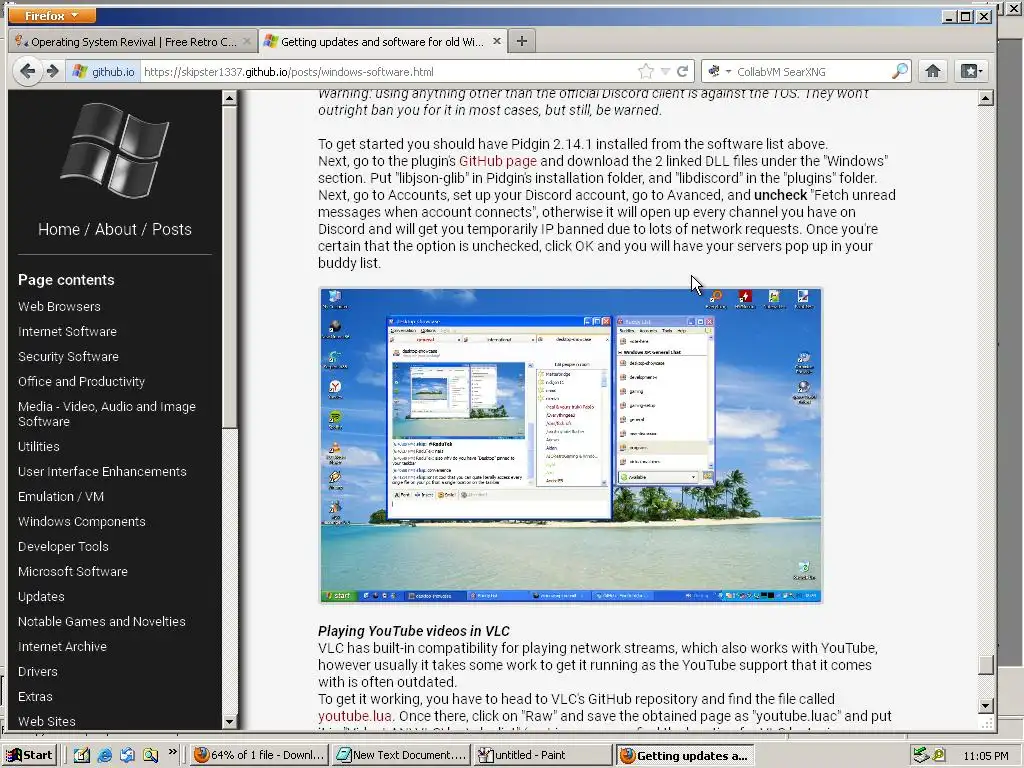Close the Getting updates tab
1024x768 pixels.
pos(496,41)
